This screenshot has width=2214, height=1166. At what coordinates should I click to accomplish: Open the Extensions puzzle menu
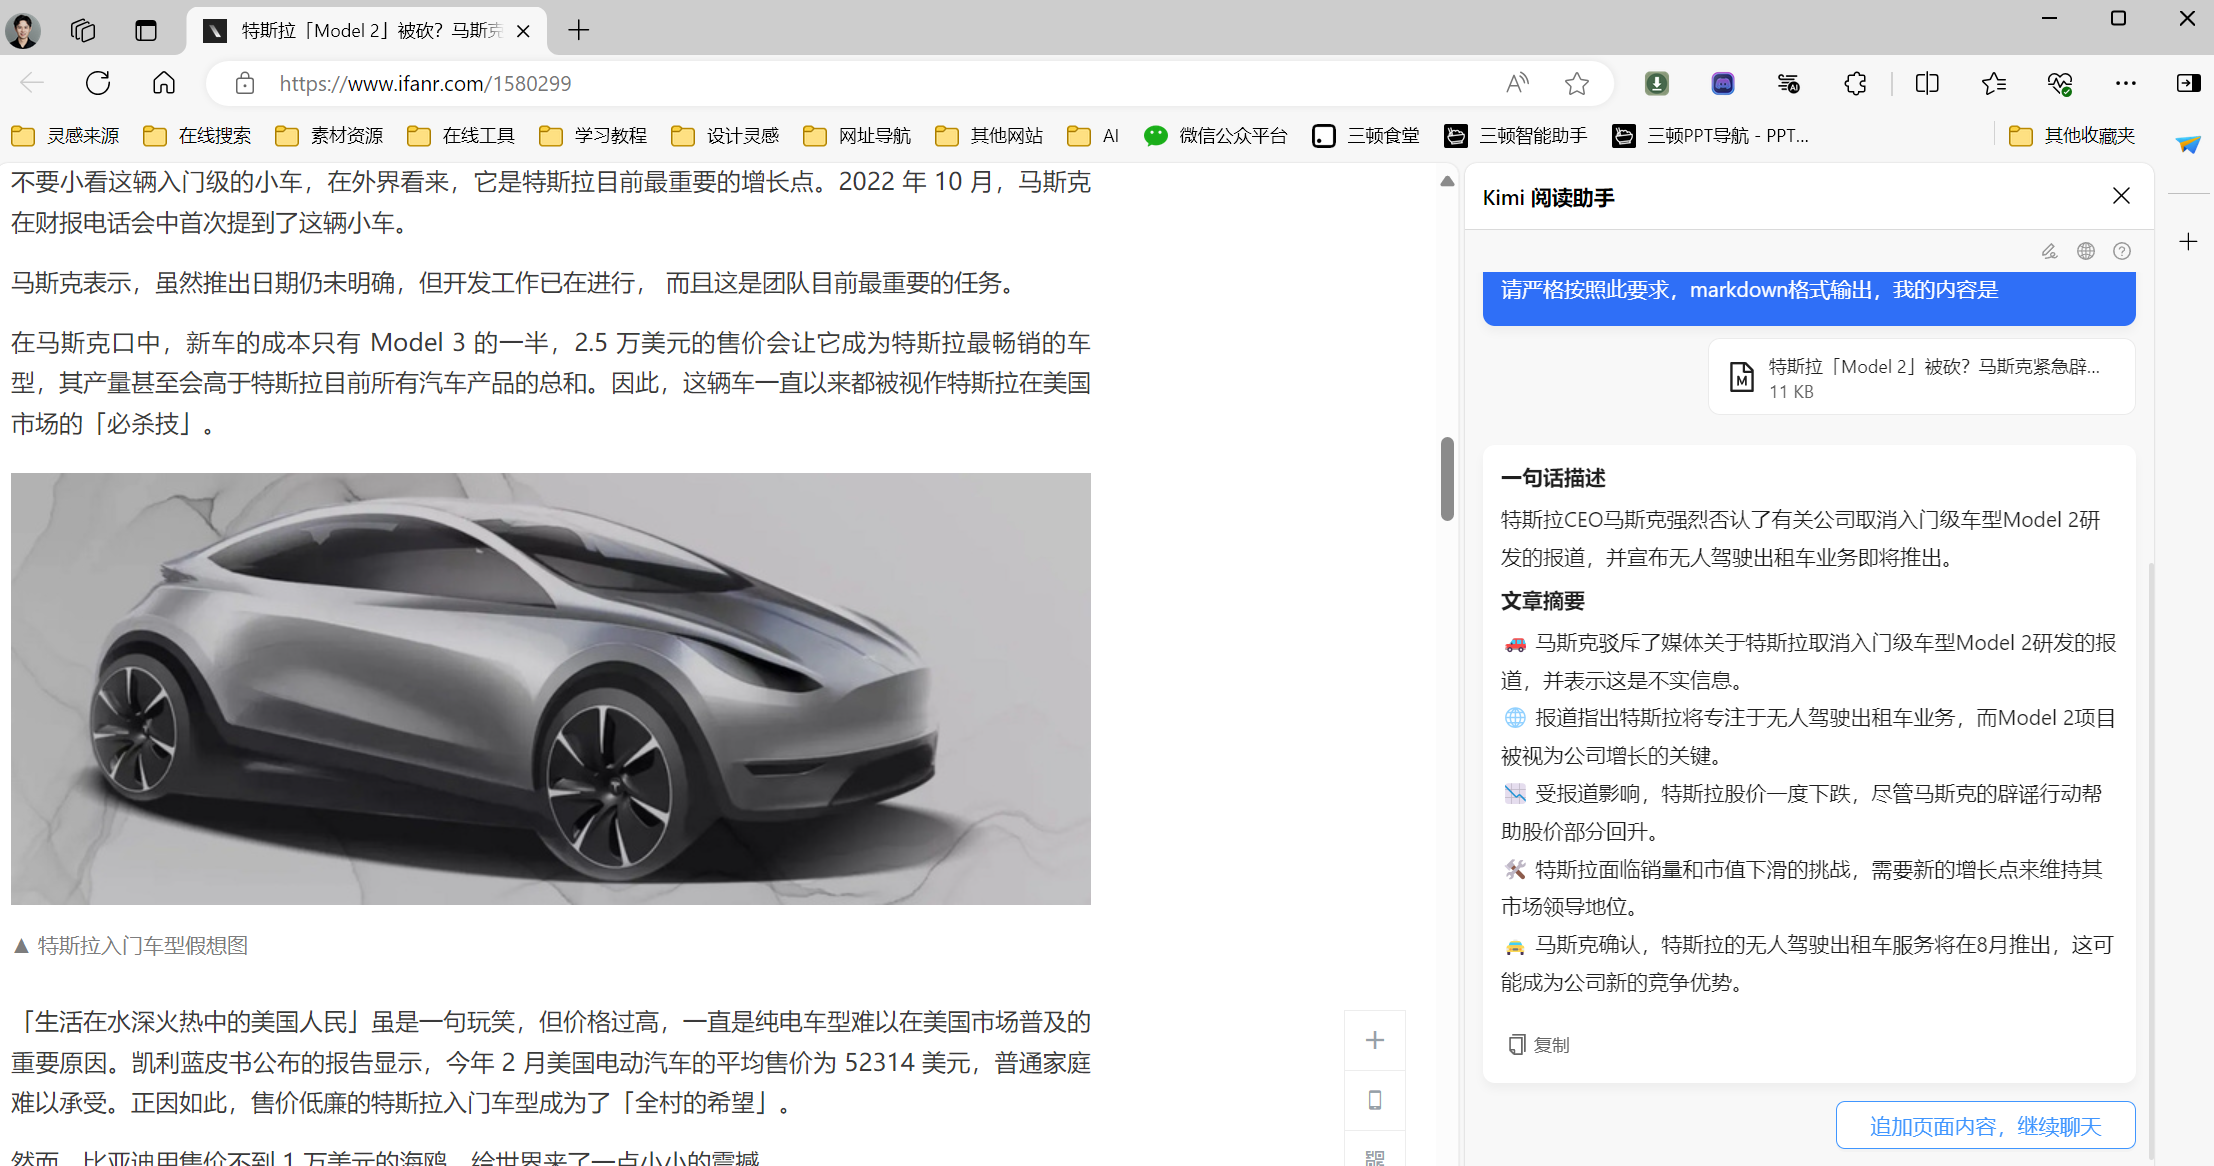[1855, 83]
